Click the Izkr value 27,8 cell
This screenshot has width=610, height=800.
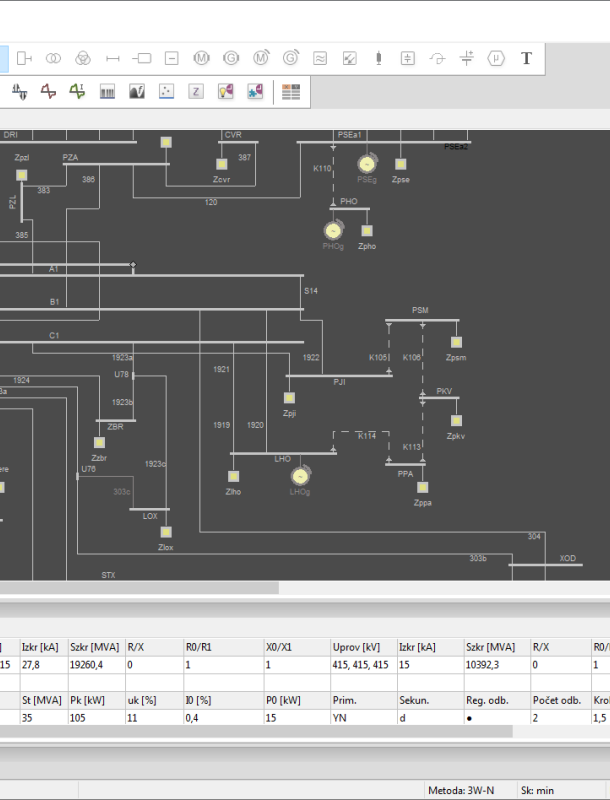pos(44,665)
